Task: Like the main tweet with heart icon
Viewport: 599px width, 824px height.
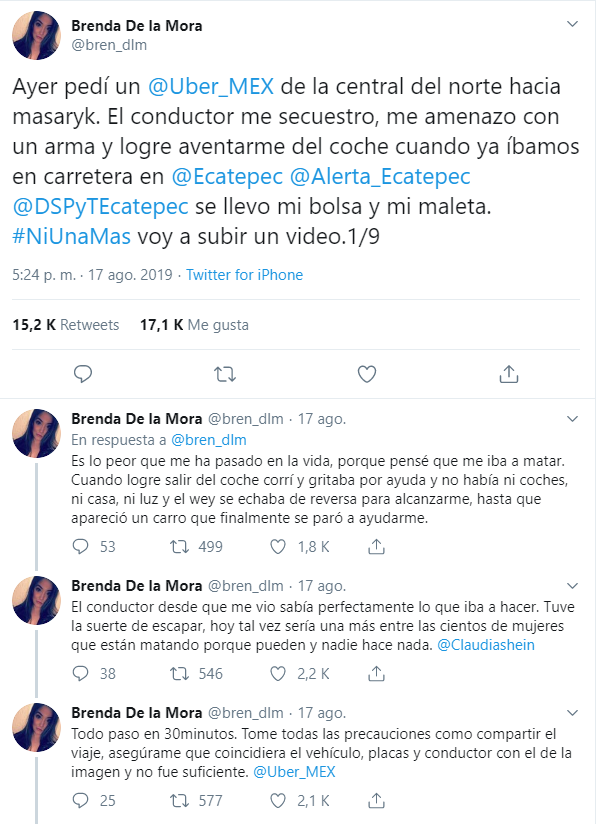Action: point(367,374)
